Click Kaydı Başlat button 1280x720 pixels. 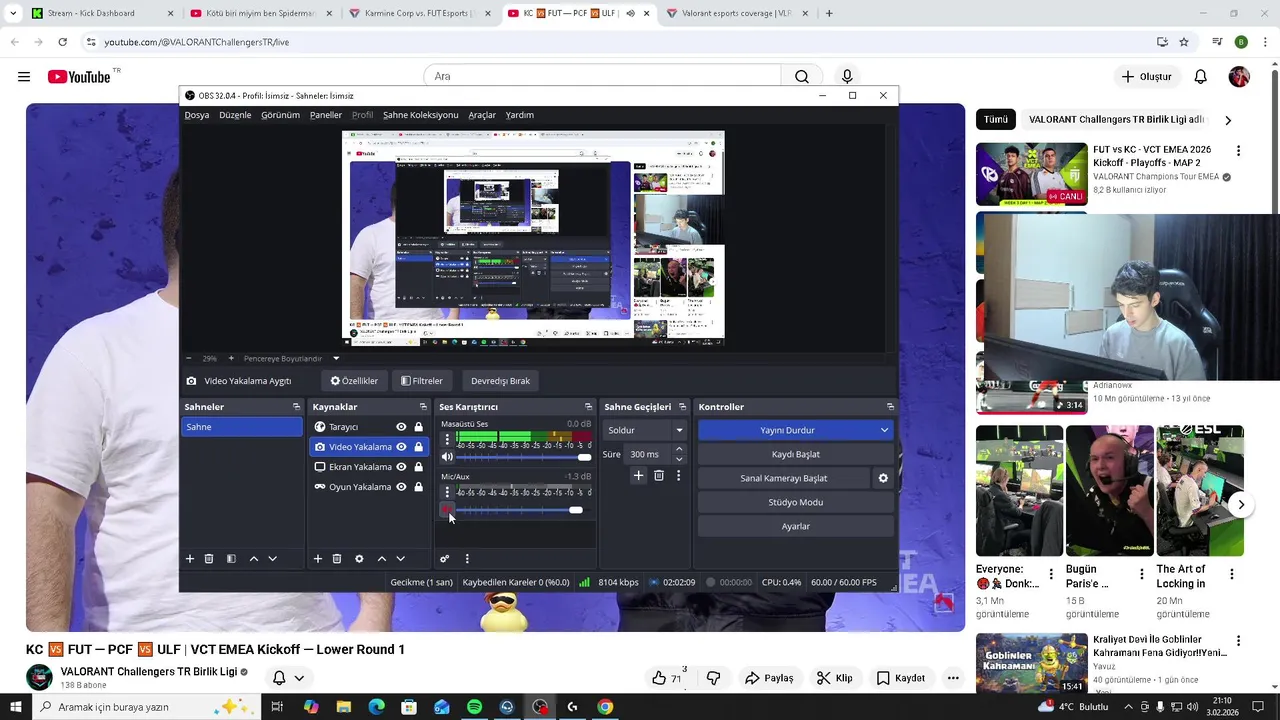pos(795,454)
